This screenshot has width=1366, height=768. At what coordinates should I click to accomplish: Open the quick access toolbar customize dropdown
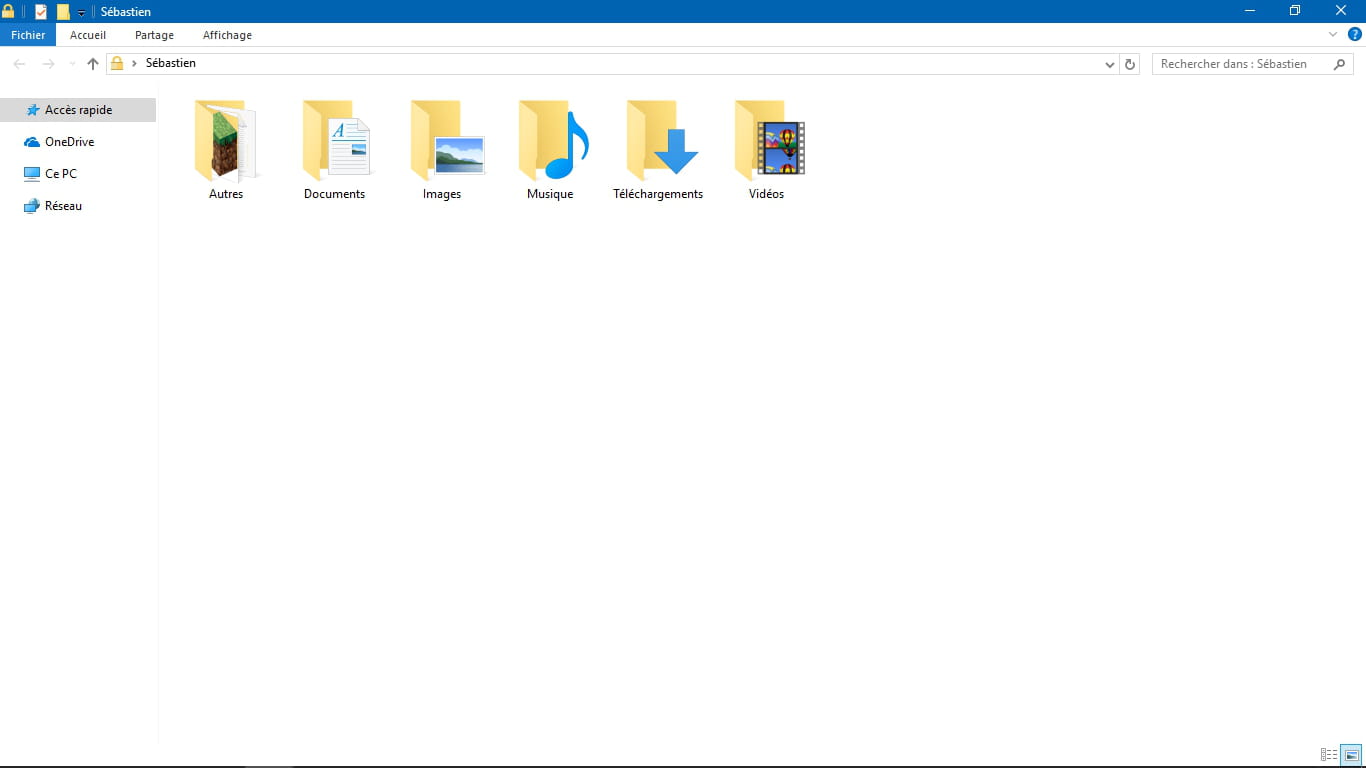click(81, 13)
